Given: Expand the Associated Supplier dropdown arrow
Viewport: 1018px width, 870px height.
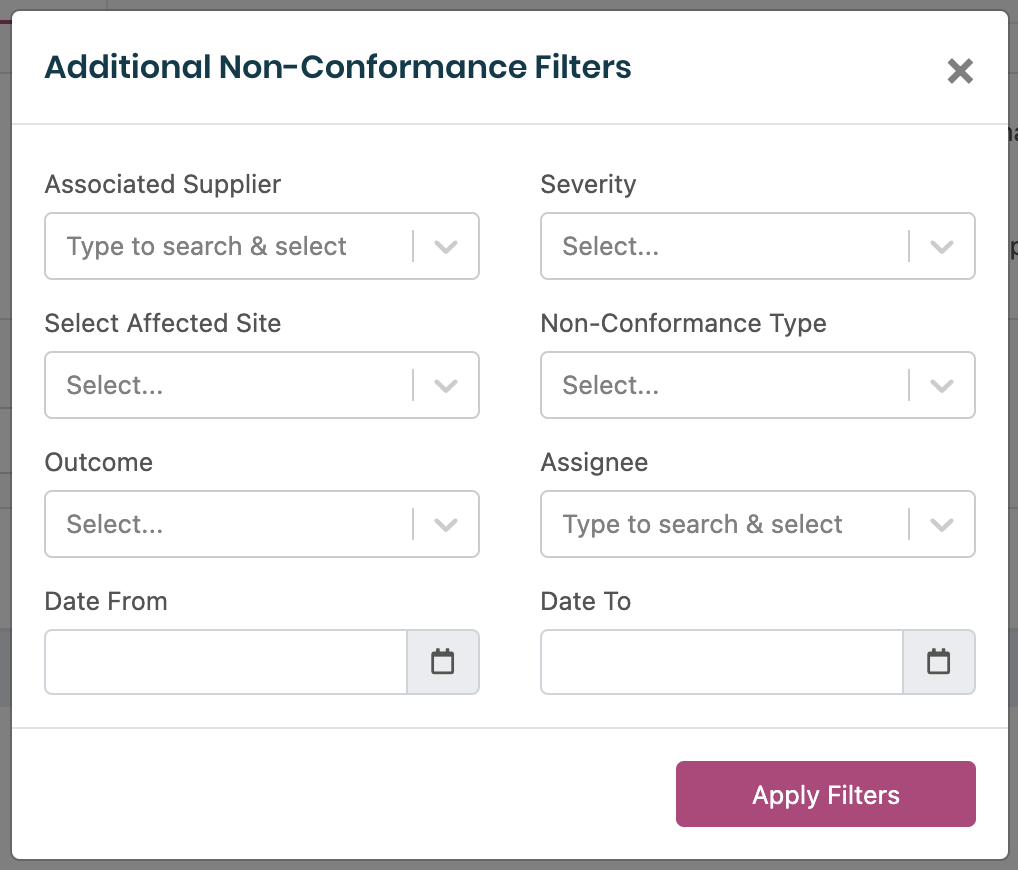Looking at the screenshot, I should click(x=446, y=246).
